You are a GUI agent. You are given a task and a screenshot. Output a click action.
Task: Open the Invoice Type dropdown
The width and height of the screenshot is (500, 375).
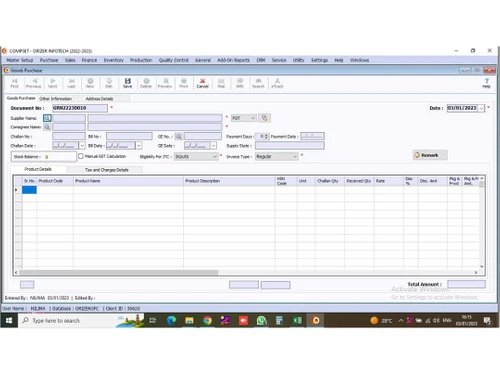pyautogui.click(x=277, y=156)
